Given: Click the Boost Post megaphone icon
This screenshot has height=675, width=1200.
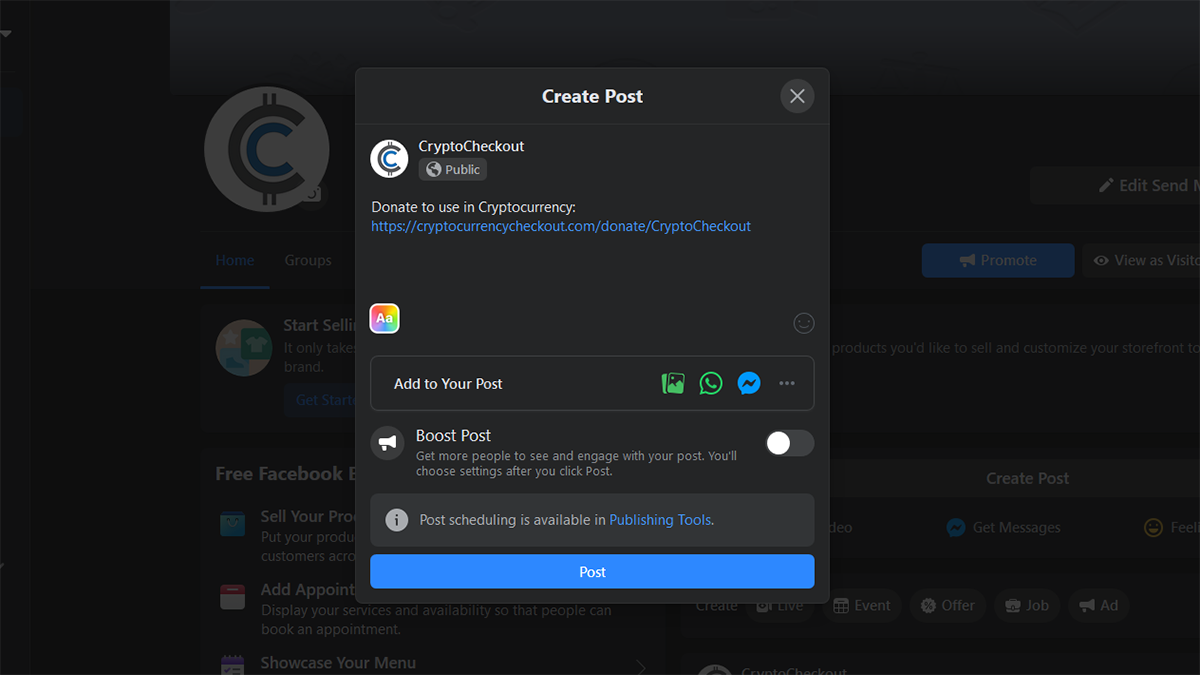Looking at the screenshot, I should 387,443.
